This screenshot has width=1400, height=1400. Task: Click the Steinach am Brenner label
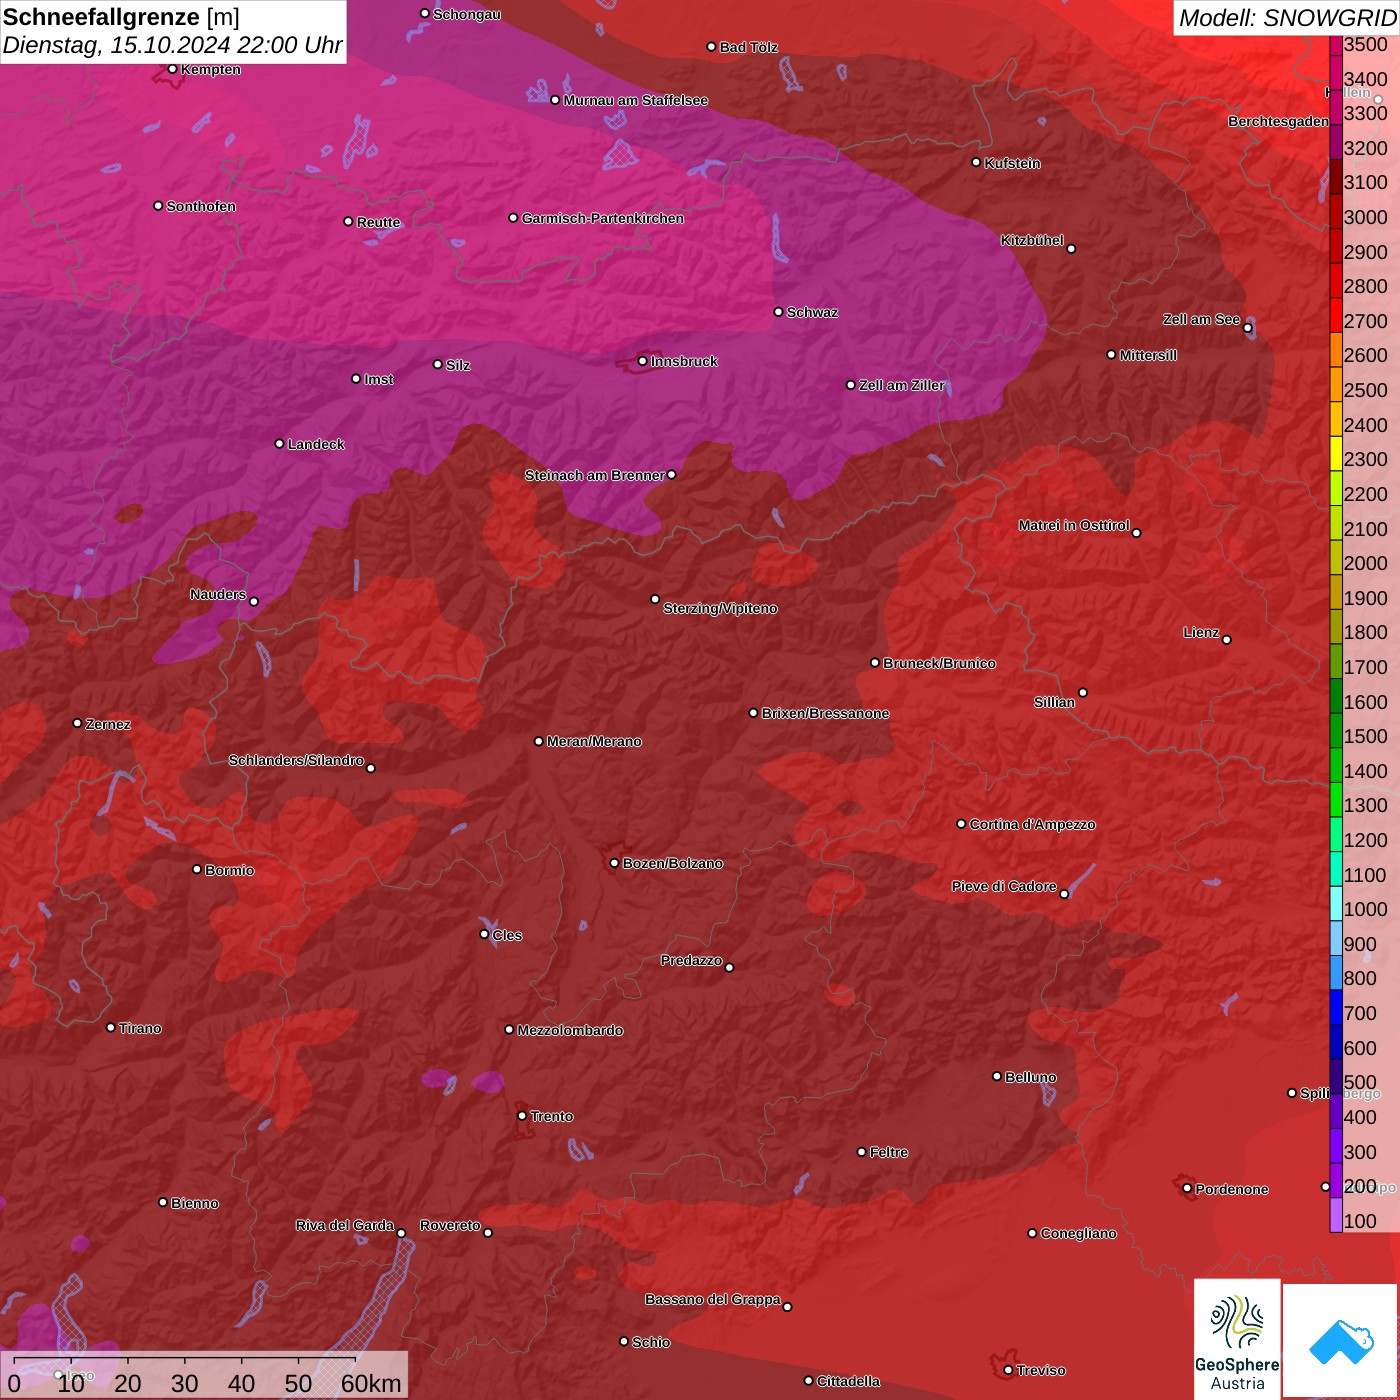[x=594, y=475]
